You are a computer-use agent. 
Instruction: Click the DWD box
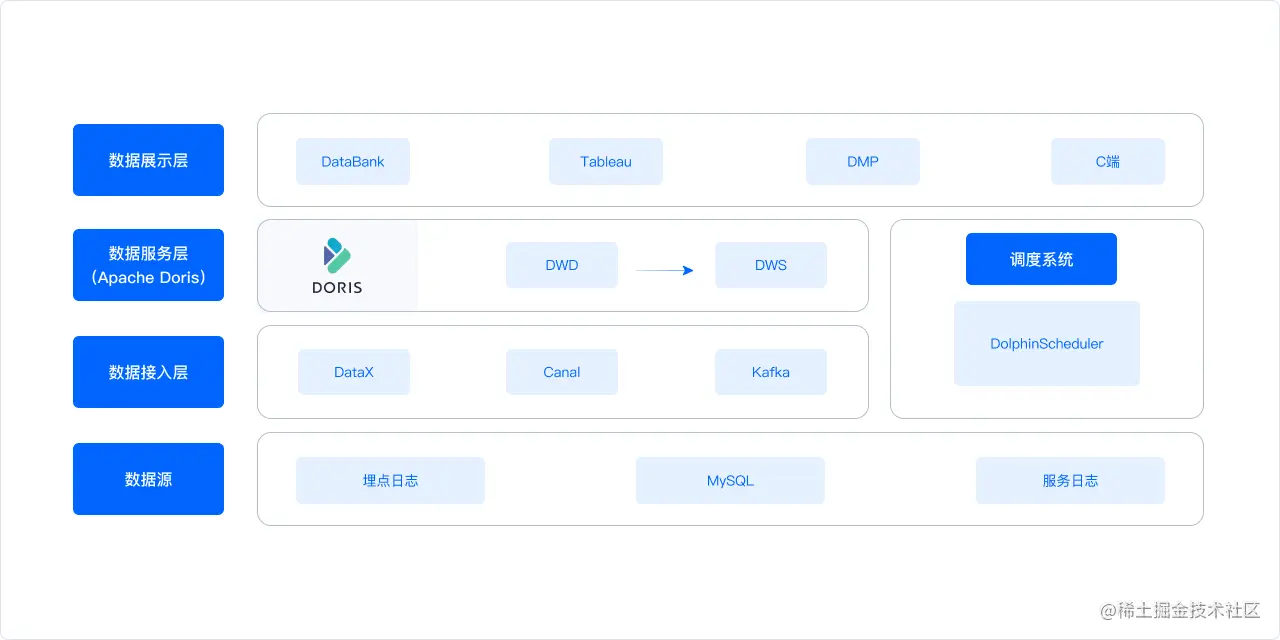(562, 265)
